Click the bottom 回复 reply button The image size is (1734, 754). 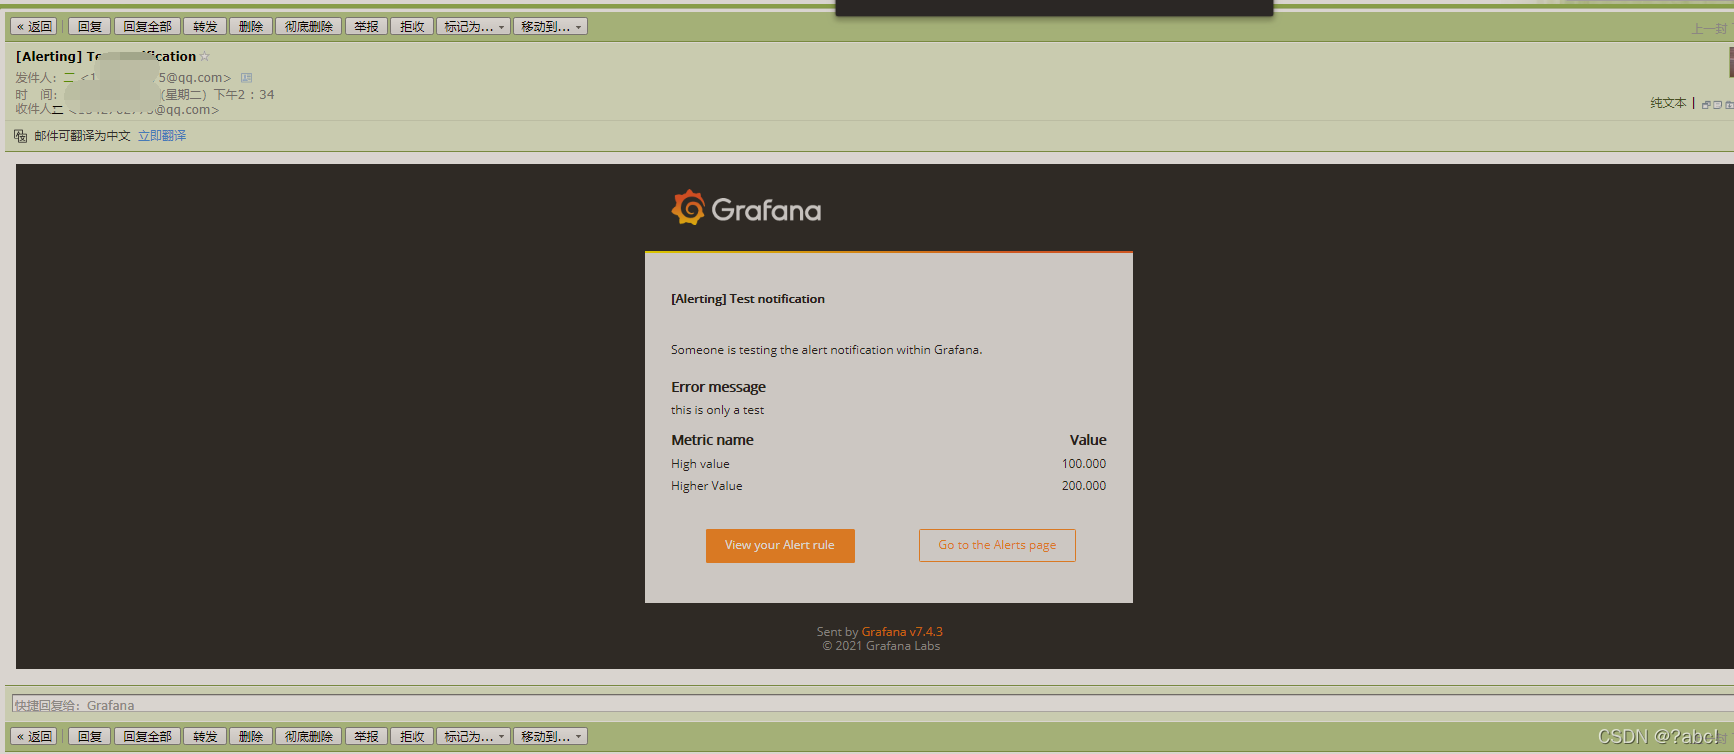coord(89,737)
